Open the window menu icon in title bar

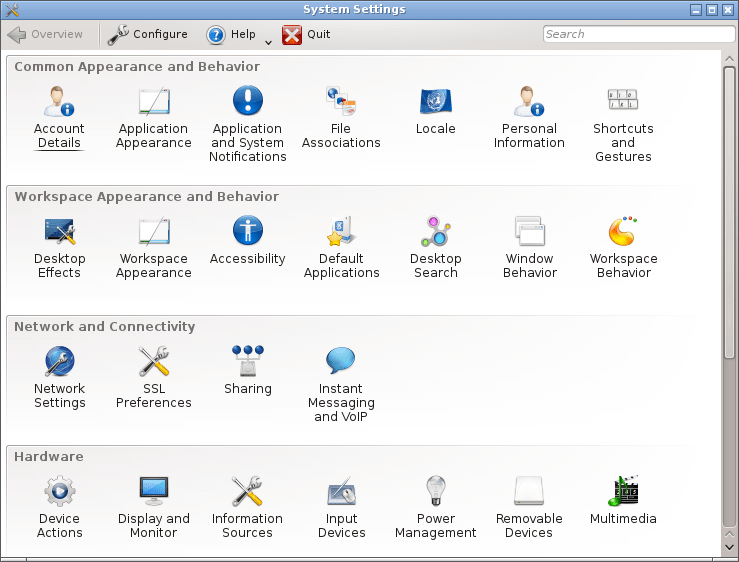pyautogui.click(x=11, y=9)
